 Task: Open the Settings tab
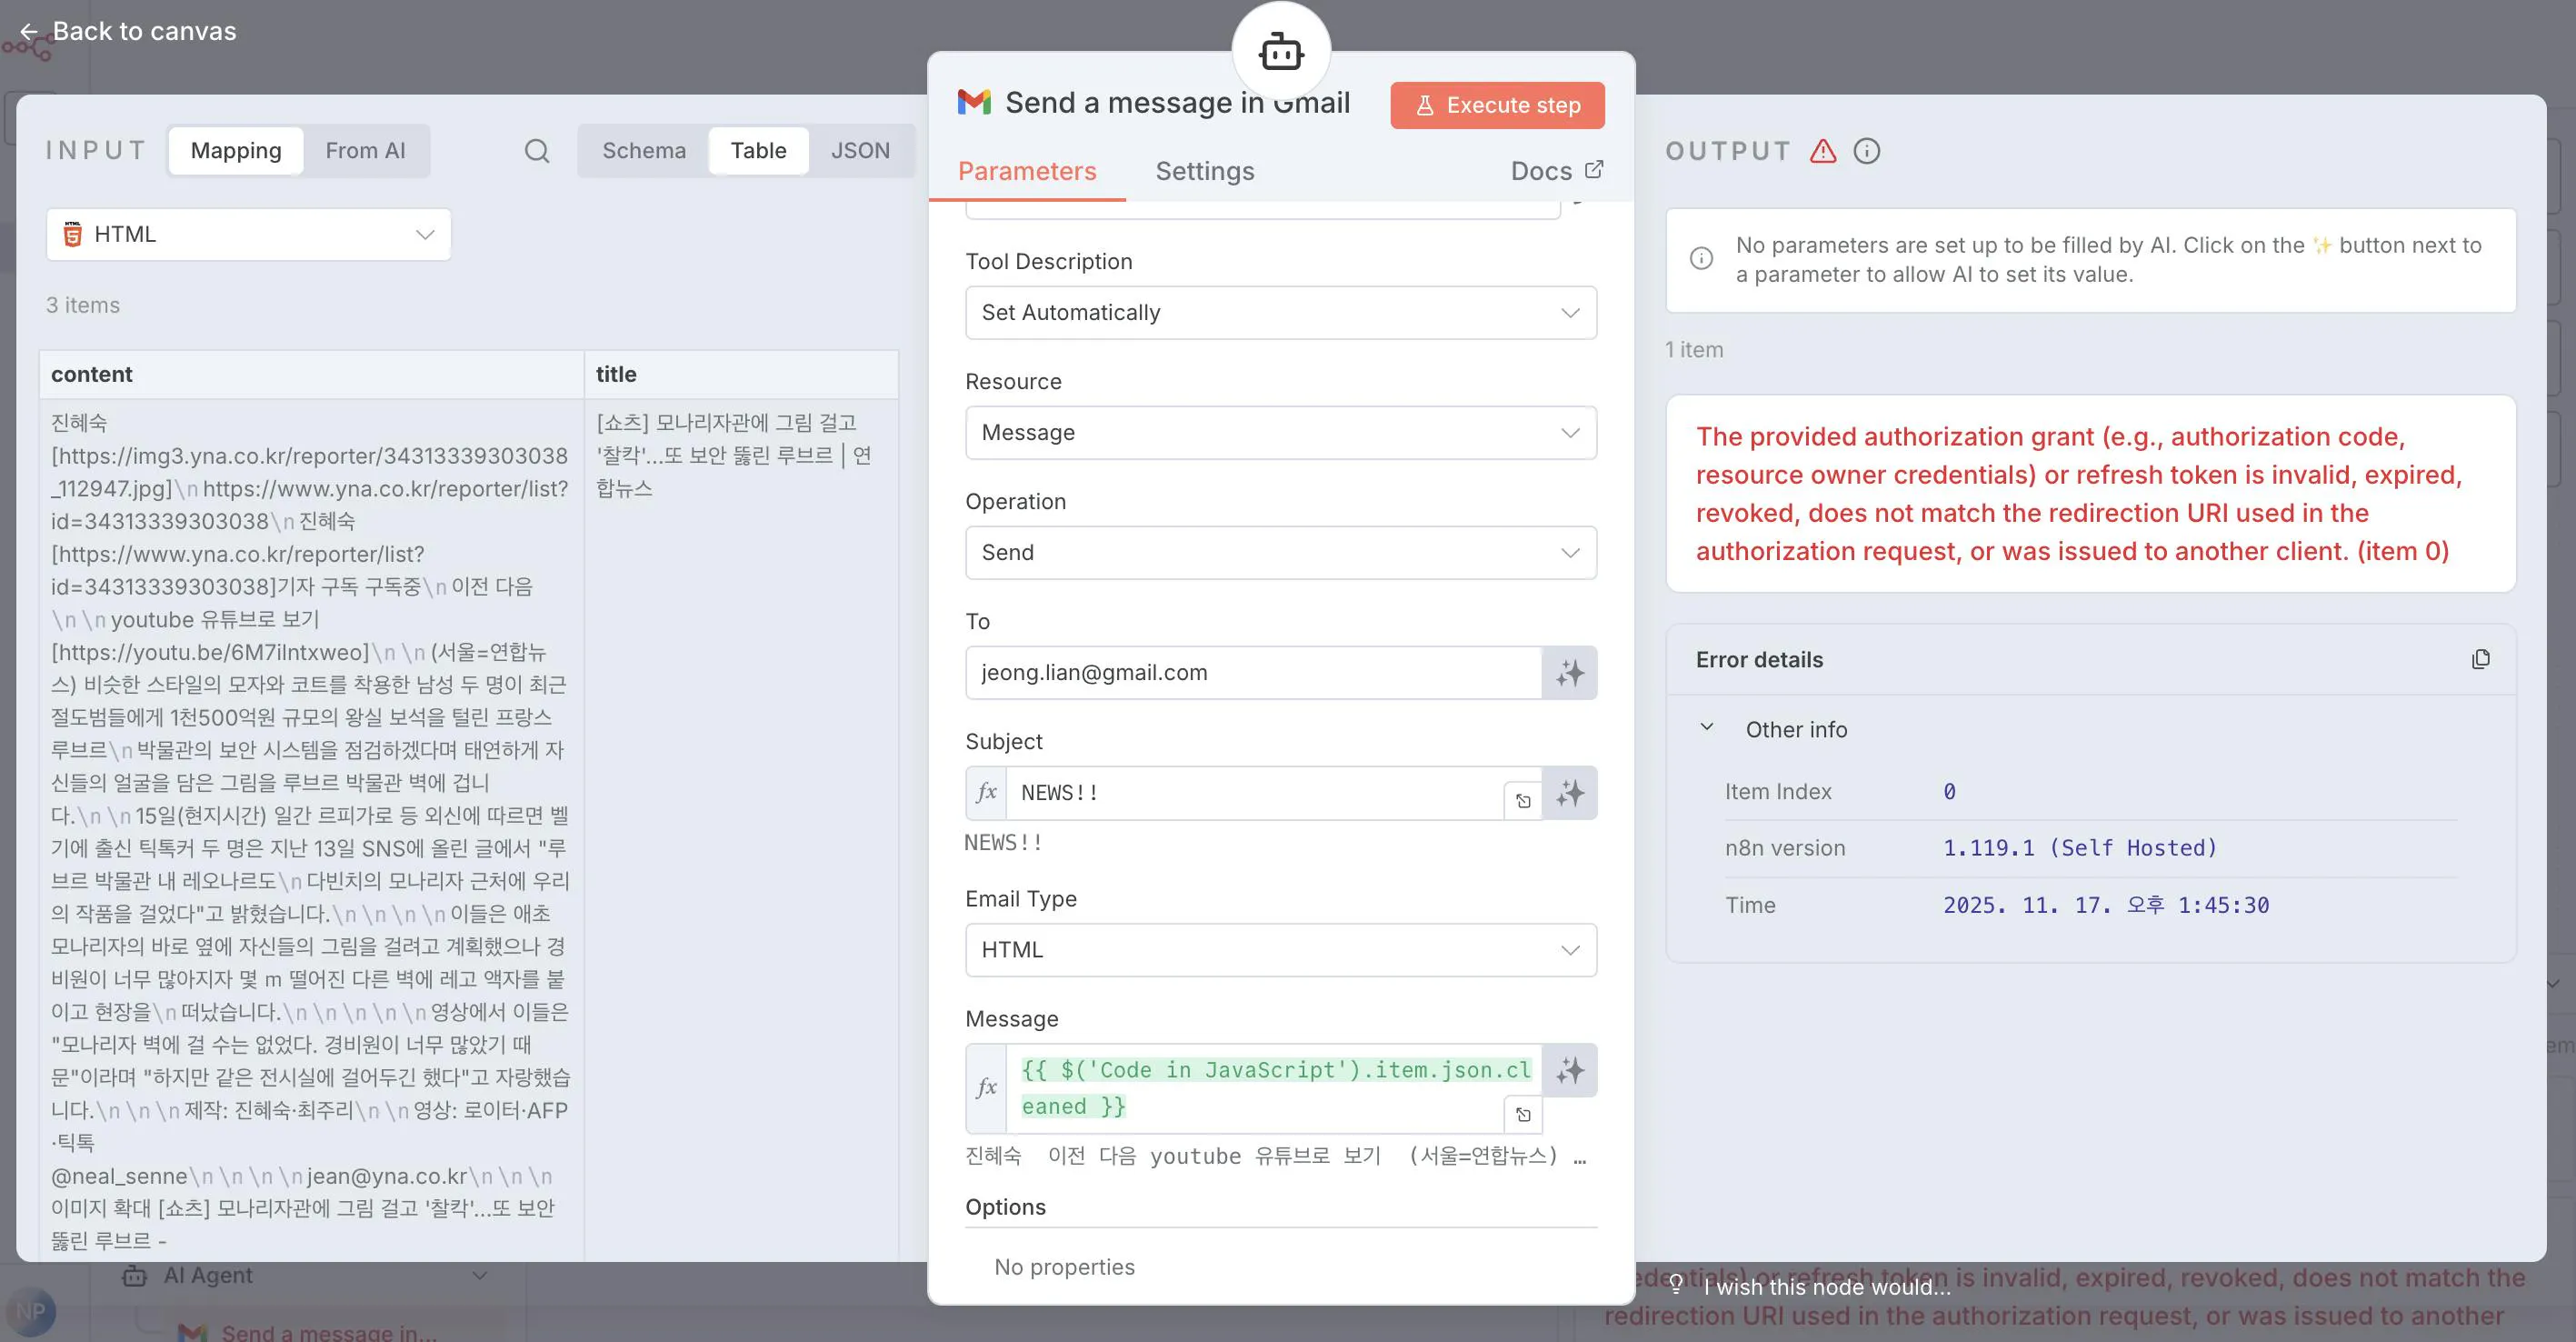point(1204,171)
